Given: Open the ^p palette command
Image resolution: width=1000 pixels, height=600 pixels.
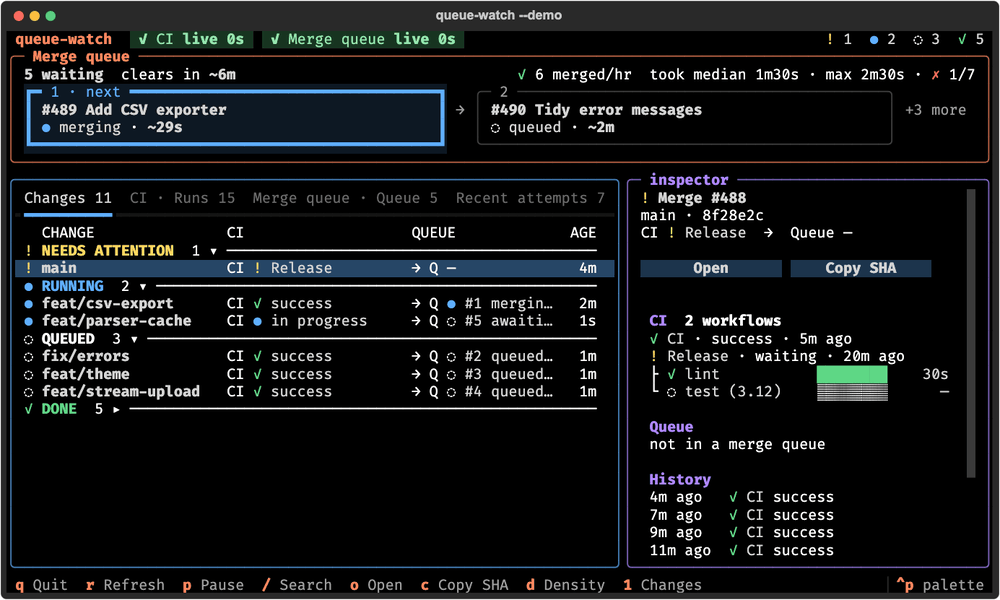Looking at the screenshot, I should point(940,585).
